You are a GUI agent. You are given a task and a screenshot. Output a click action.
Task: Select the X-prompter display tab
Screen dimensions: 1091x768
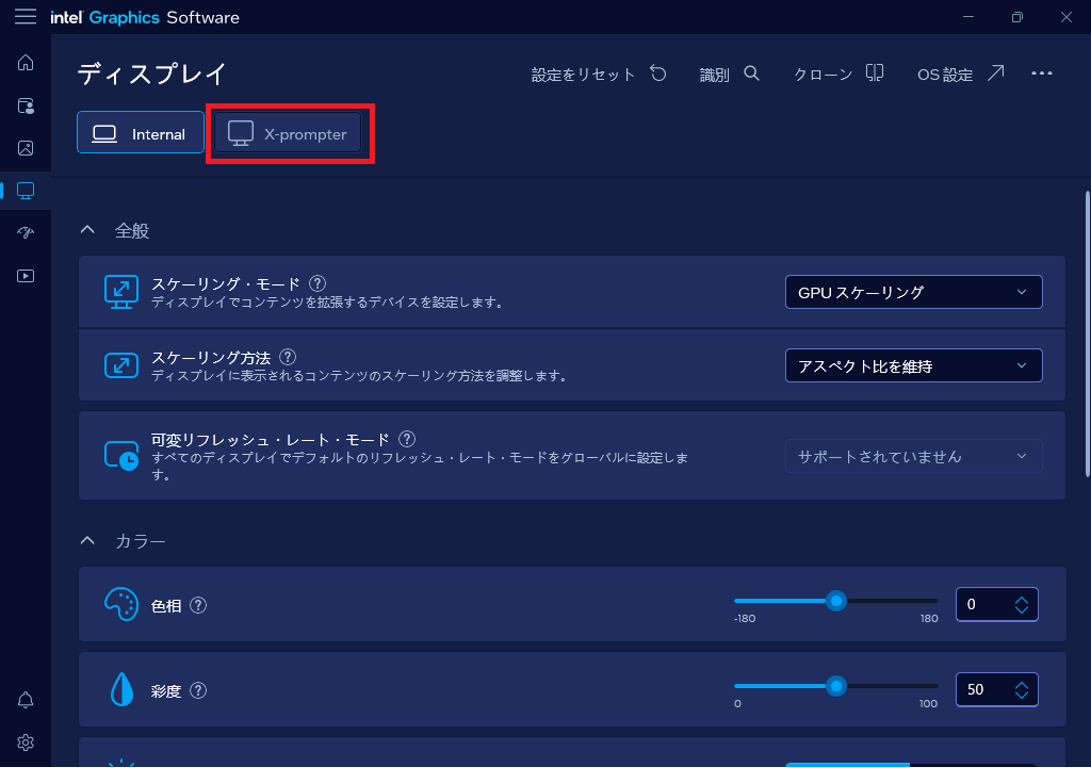[287, 133]
